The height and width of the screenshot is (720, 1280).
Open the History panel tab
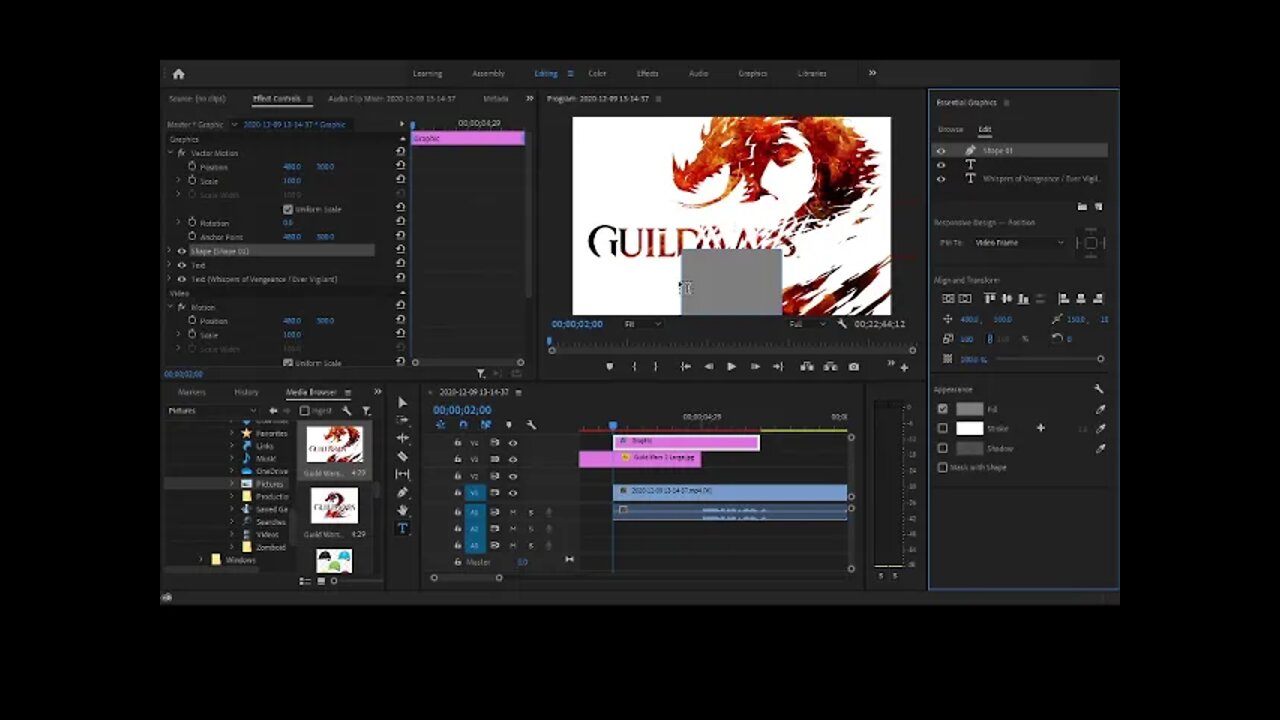click(246, 392)
